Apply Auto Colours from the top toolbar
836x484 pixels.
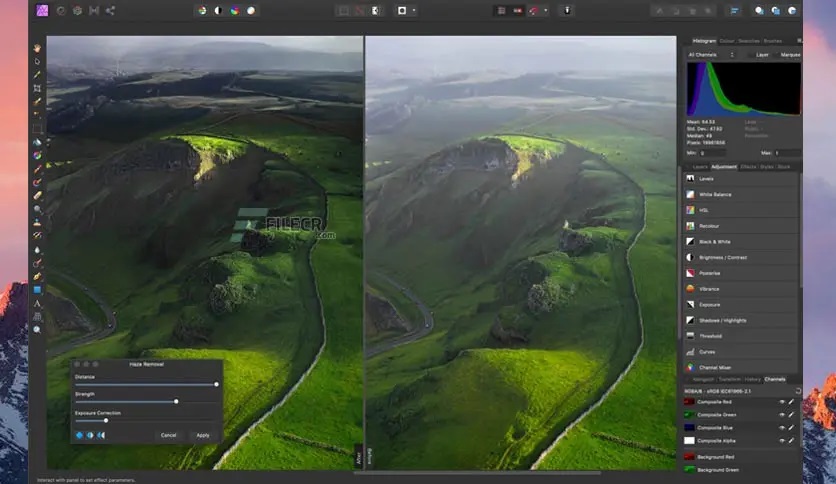235,11
